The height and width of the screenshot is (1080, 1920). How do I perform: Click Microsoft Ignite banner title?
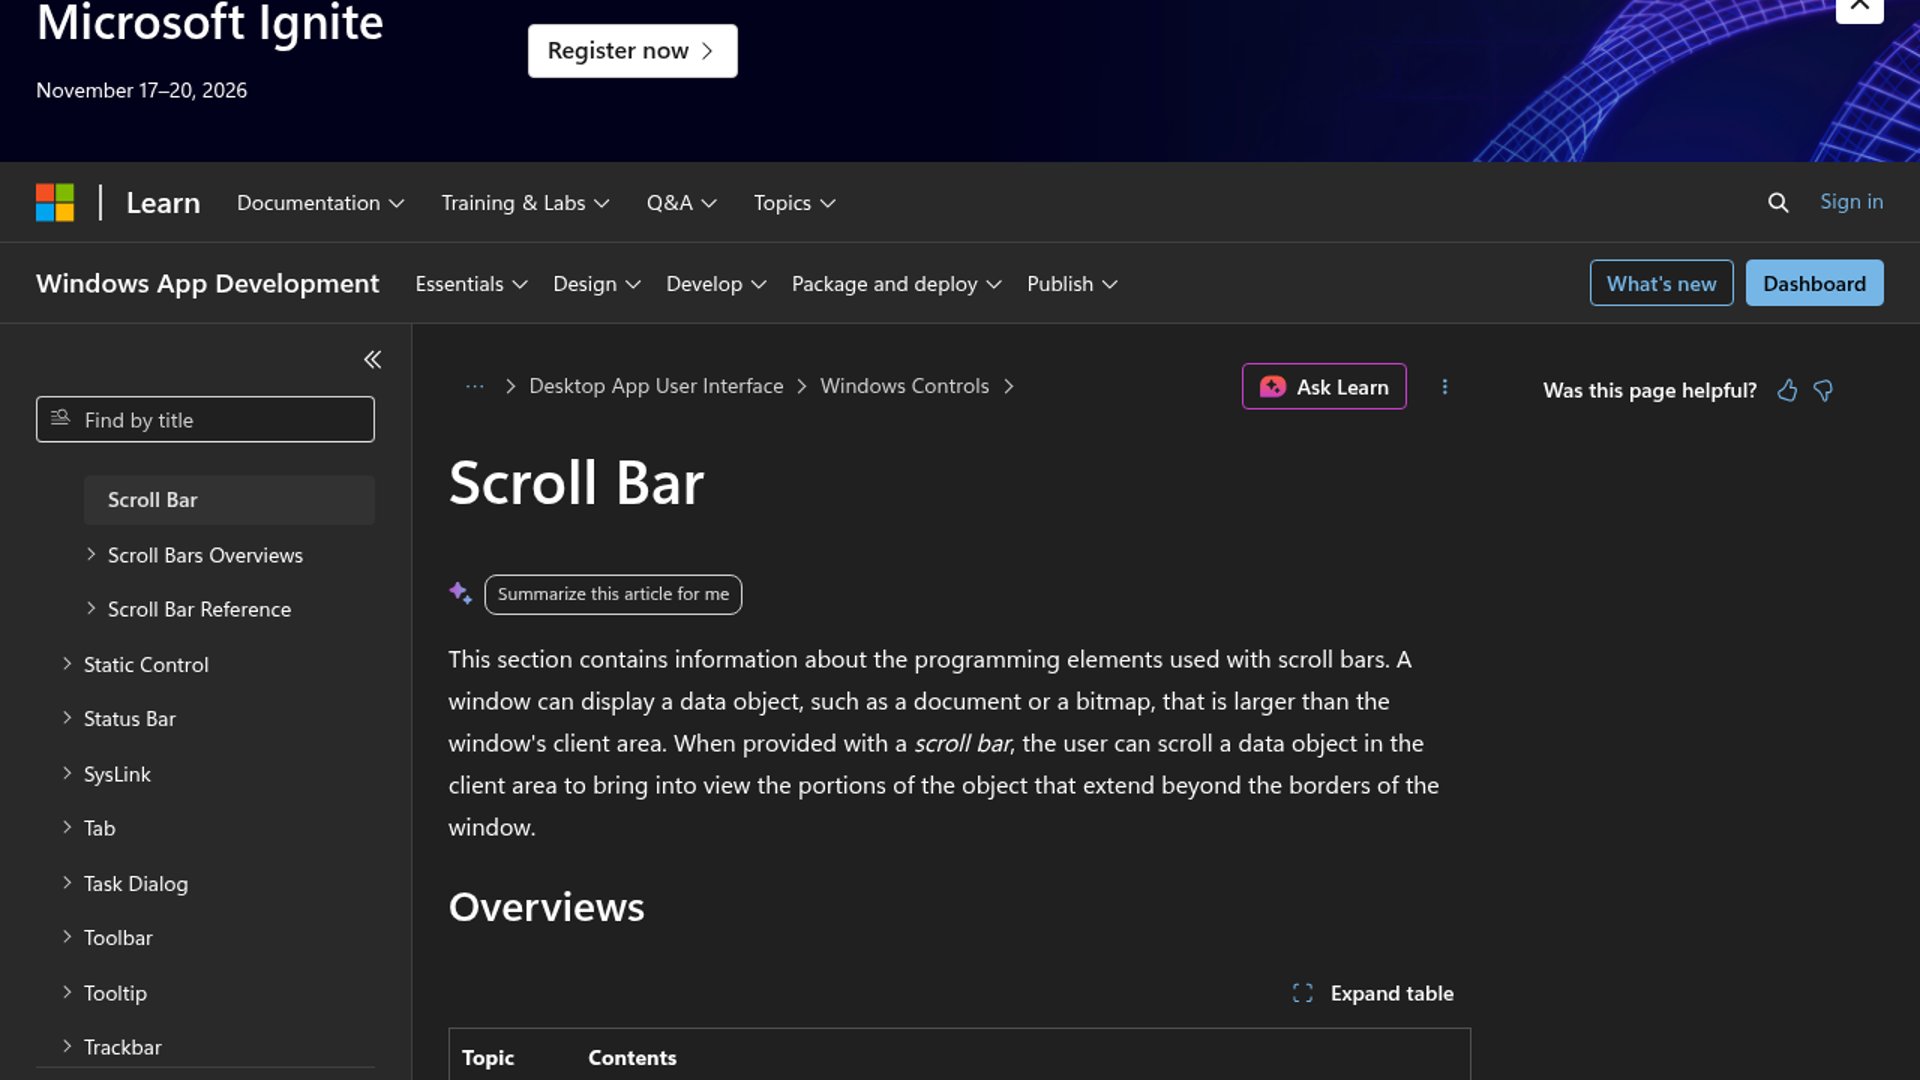pyautogui.click(x=210, y=22)
